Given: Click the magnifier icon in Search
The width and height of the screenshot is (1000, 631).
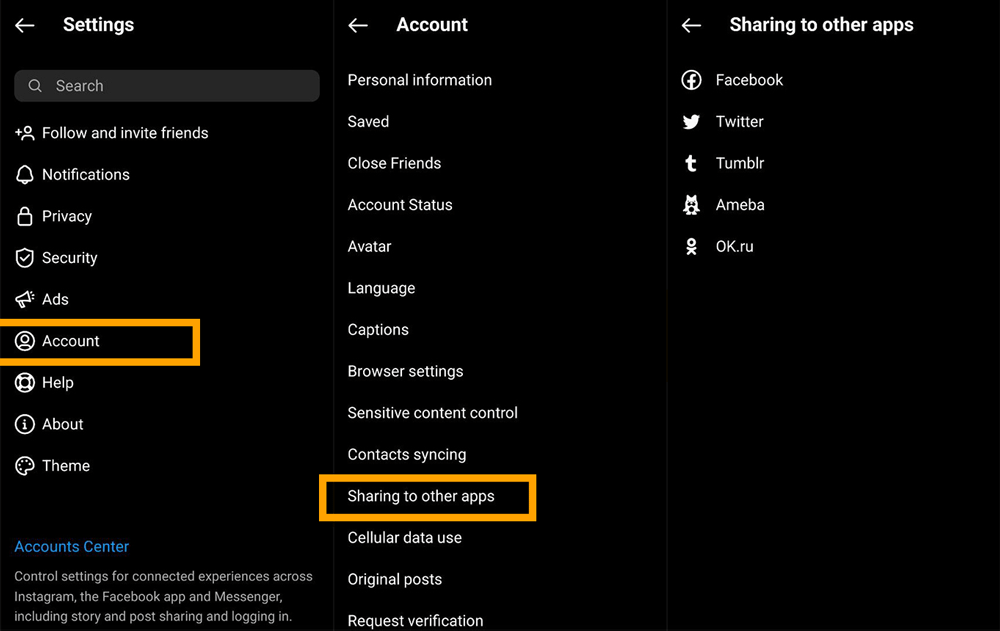Looking at the screenshot, I should (35, 85).
